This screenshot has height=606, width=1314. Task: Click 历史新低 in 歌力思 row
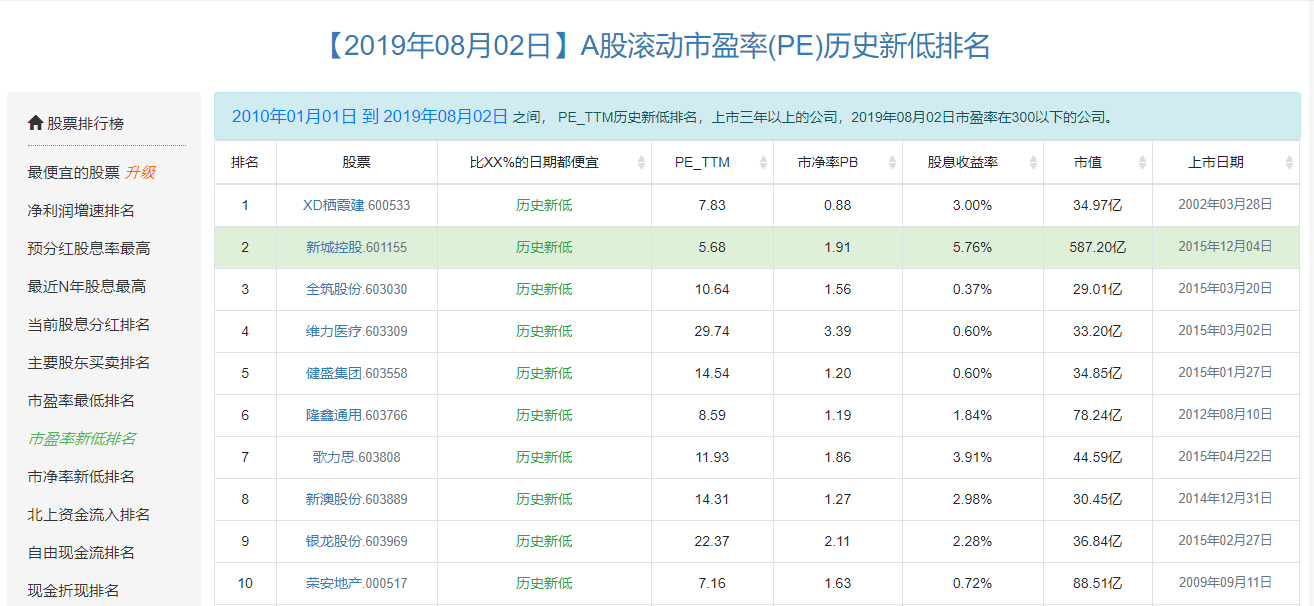[x=544, y=457]
